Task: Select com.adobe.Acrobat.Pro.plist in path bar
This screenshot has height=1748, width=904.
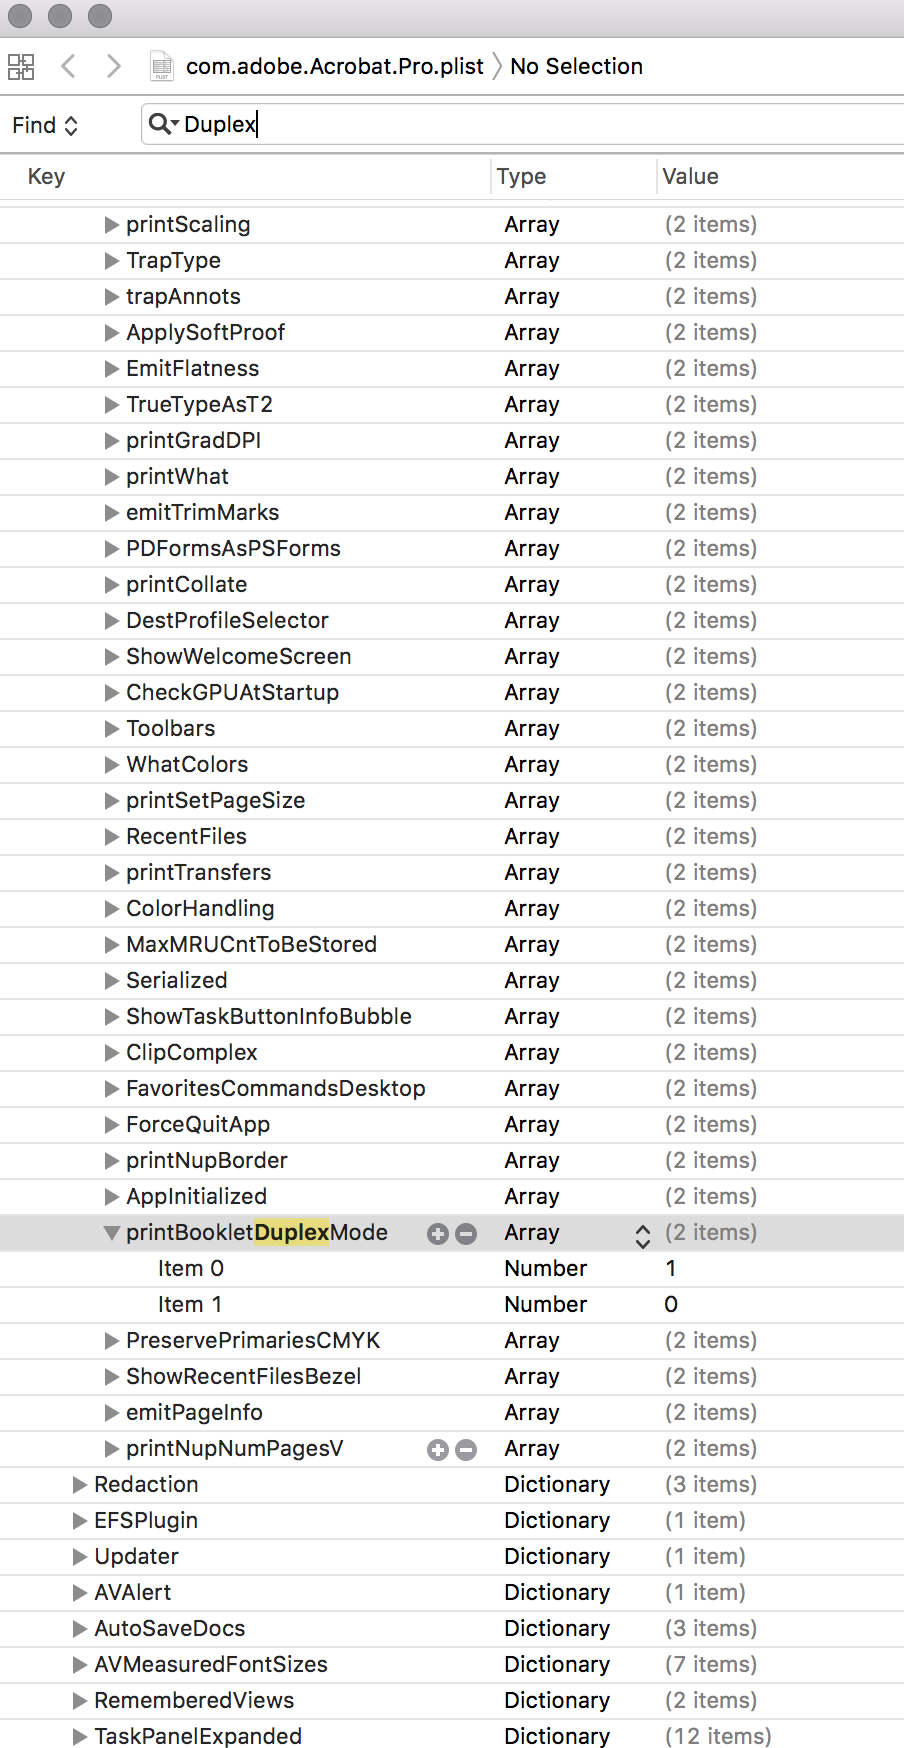Action: tap(334, 66)
